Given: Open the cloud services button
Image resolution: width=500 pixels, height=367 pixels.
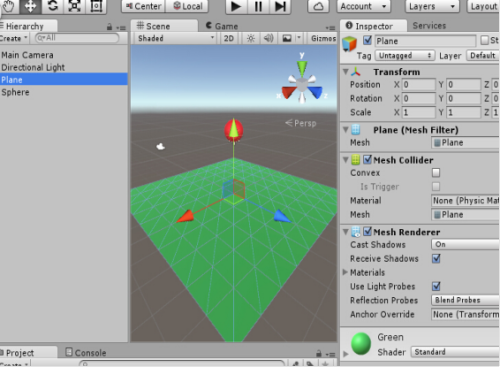Looking at the screenshot, I should click(x=318, y=6).
